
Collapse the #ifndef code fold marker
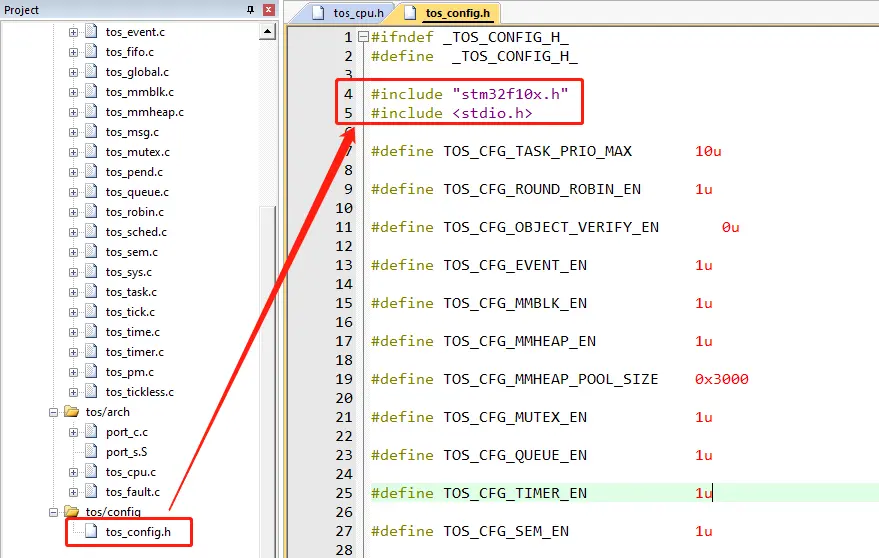(363, 37)
